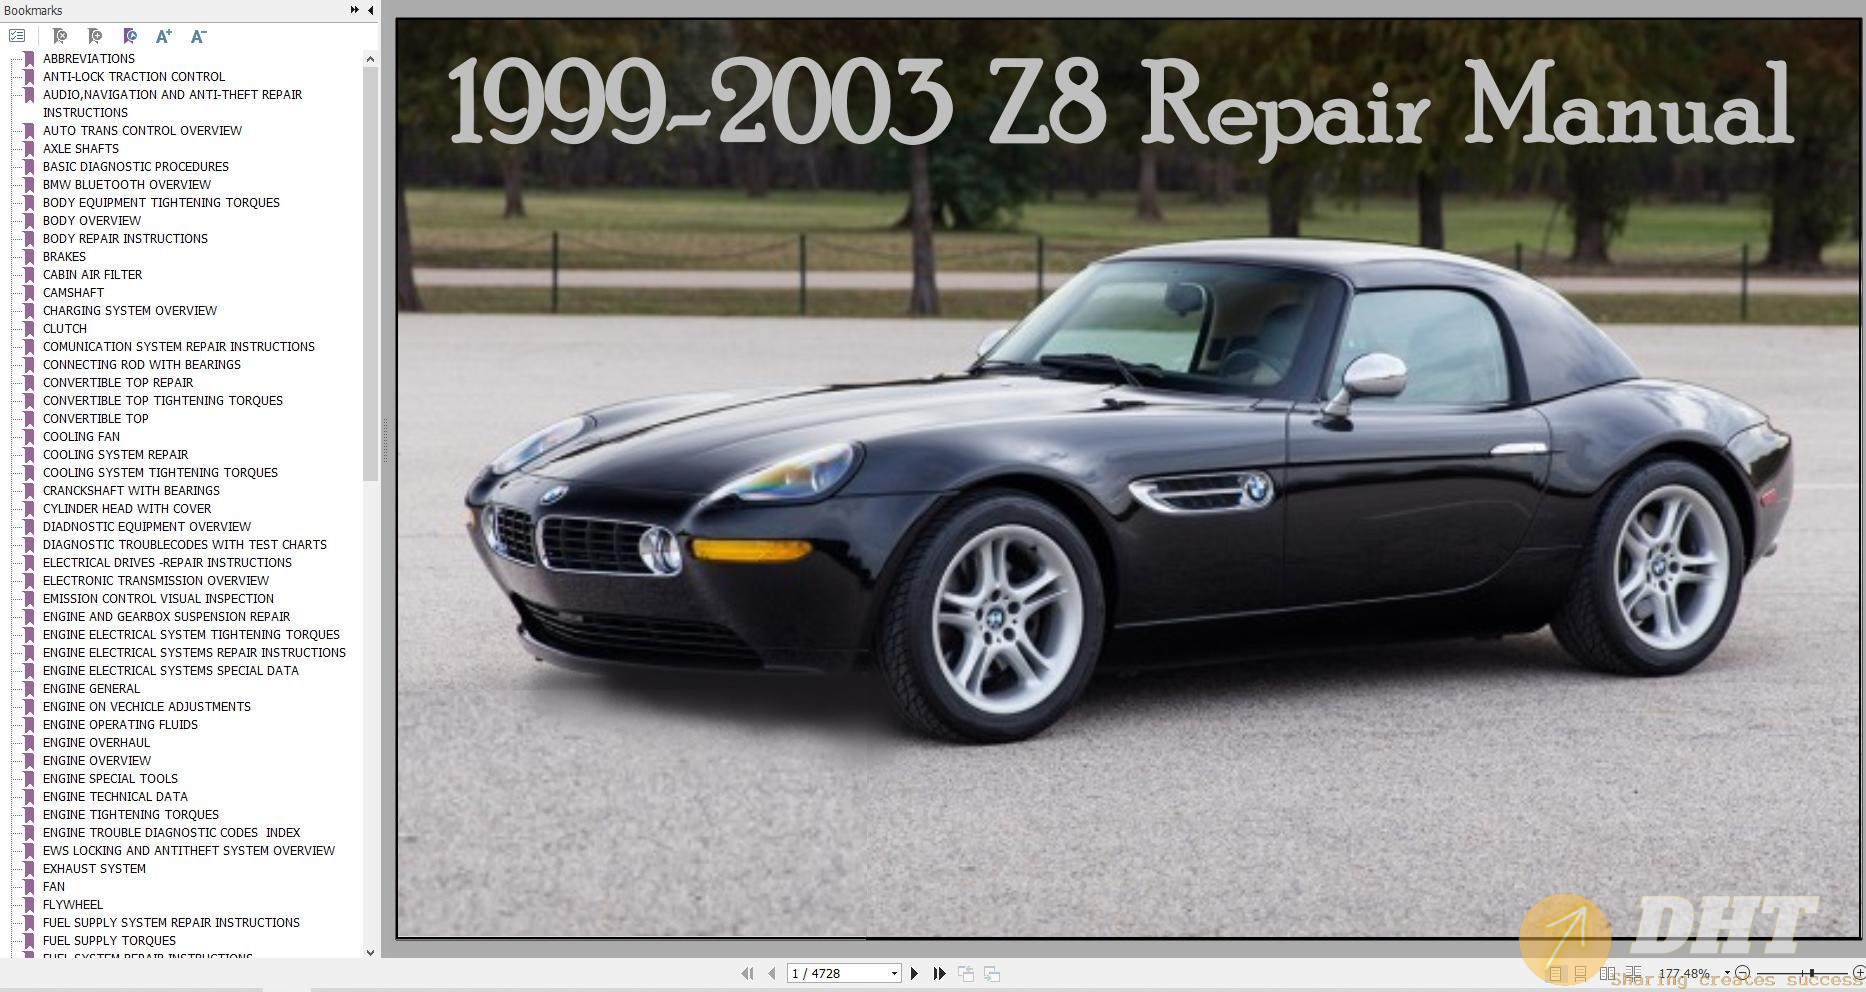Image resolution: width=1866 pixels, height=992 pixels.
Task: Select CYLINDER HEAD WITH COVER bookmark
Action: [127, 508]
